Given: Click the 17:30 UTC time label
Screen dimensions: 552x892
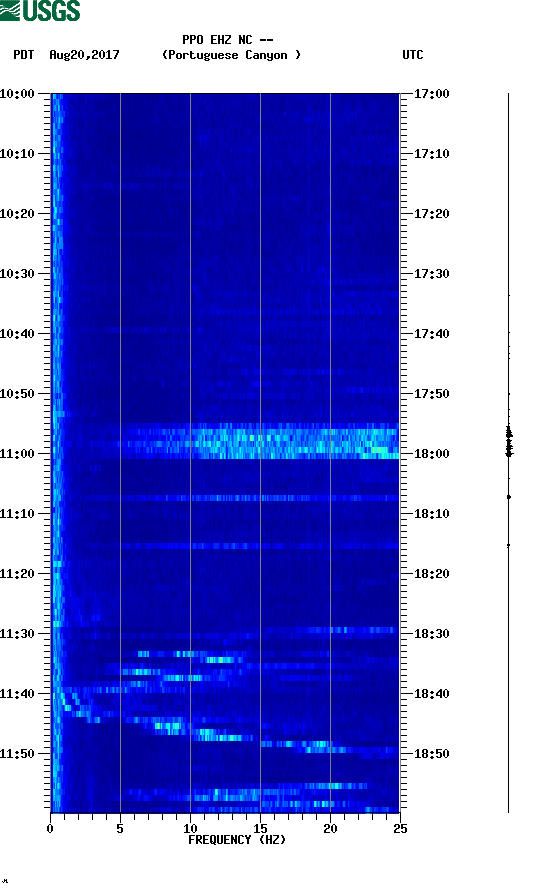Looking at the screenshot, I should tap(431, 274).
